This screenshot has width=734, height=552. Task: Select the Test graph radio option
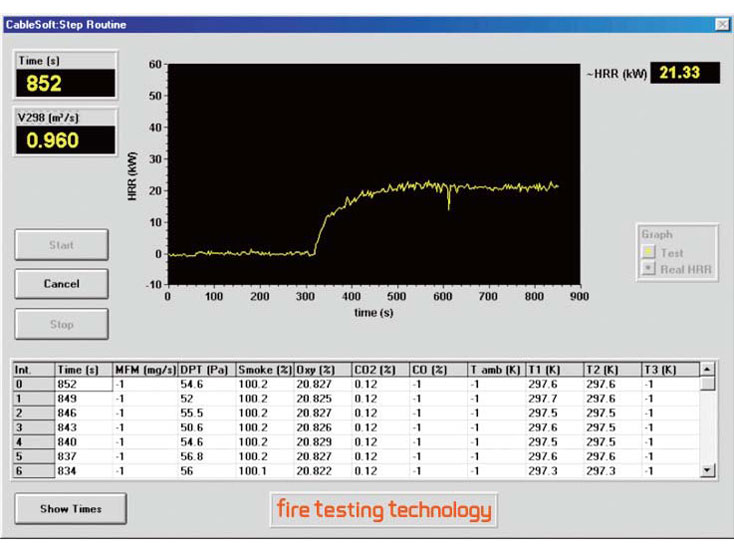coord(648,254)
